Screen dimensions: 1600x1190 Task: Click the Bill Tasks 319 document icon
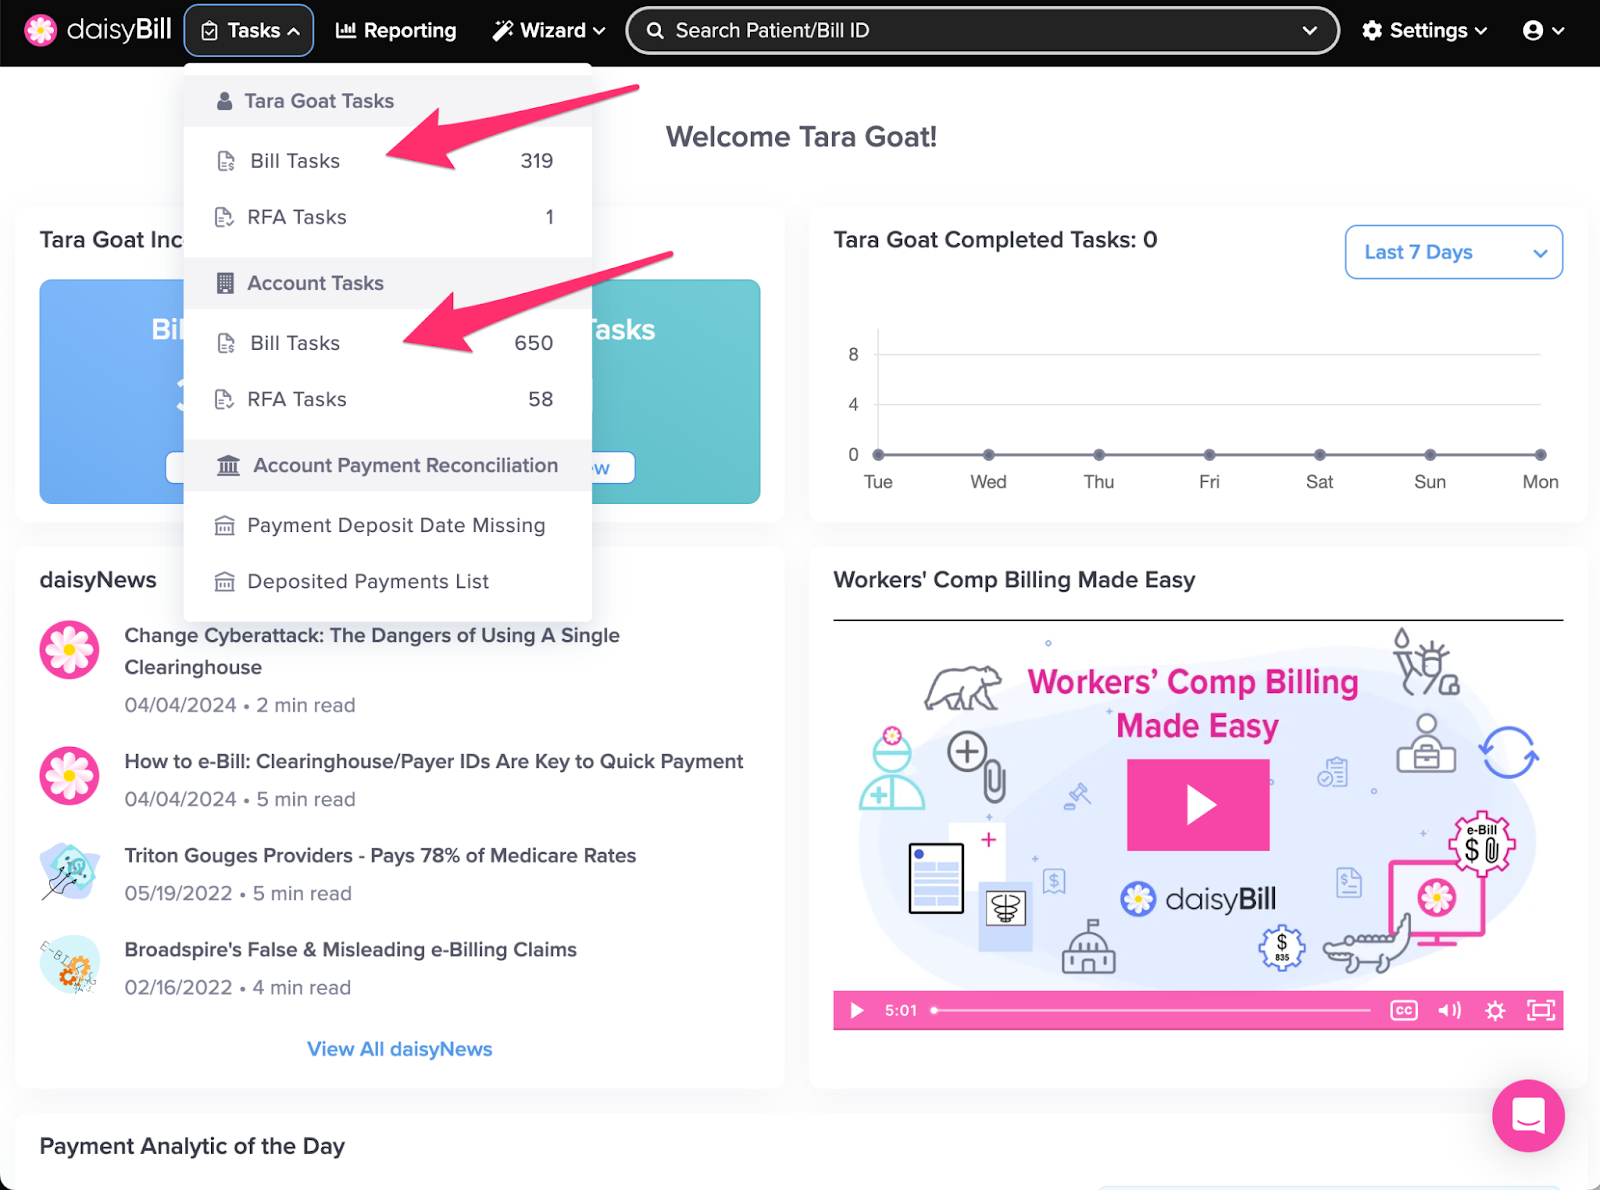[226, 162]
